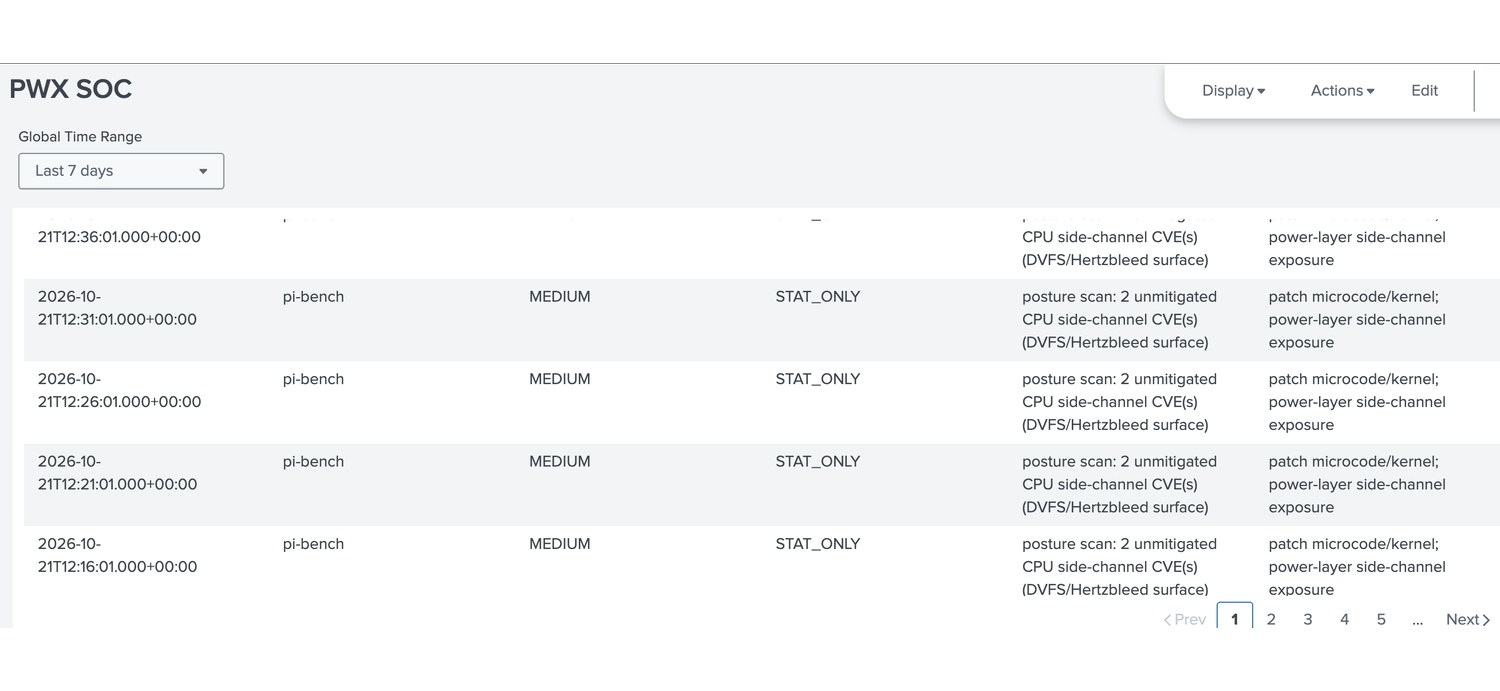Click posture scan description in the 12:16:01 row

[x=1120, y=566]
